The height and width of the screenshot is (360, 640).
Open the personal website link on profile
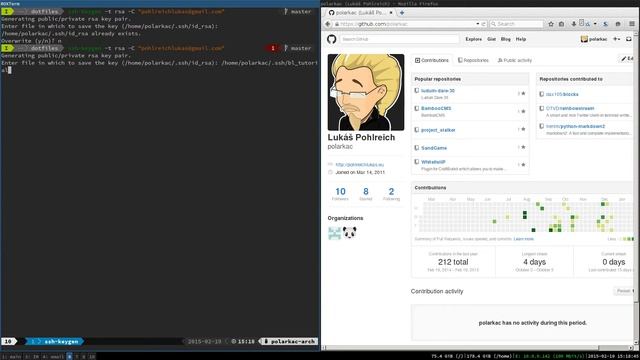point(360,165)
